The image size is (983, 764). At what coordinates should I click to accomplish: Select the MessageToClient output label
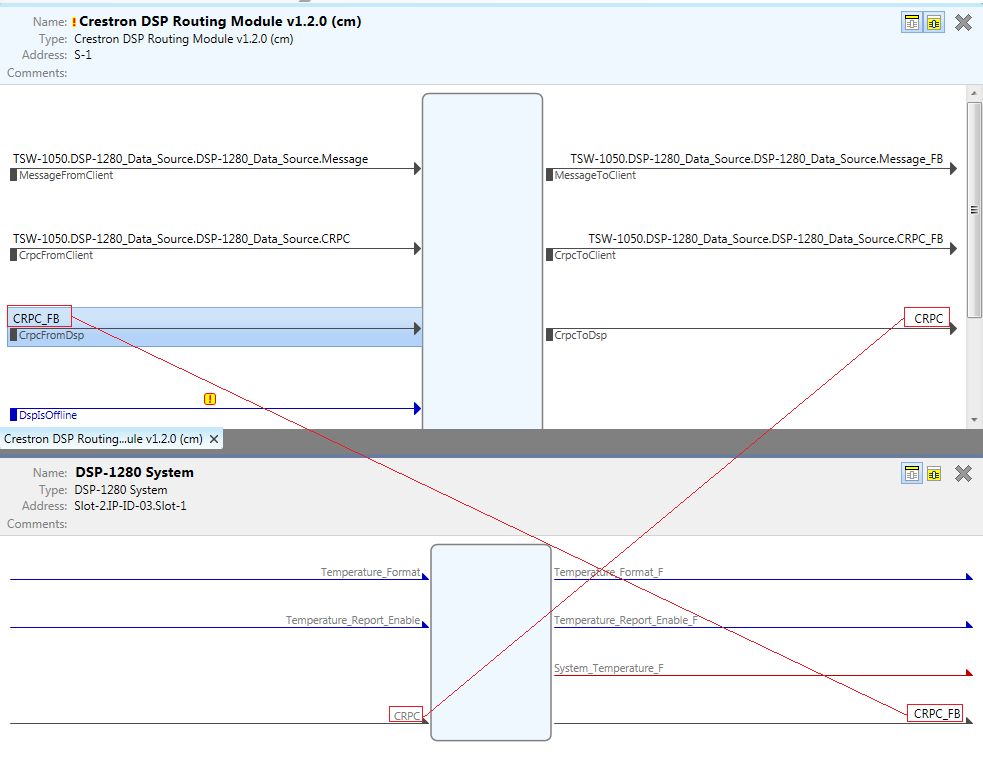pyautogui.click(x=595, y=175)
